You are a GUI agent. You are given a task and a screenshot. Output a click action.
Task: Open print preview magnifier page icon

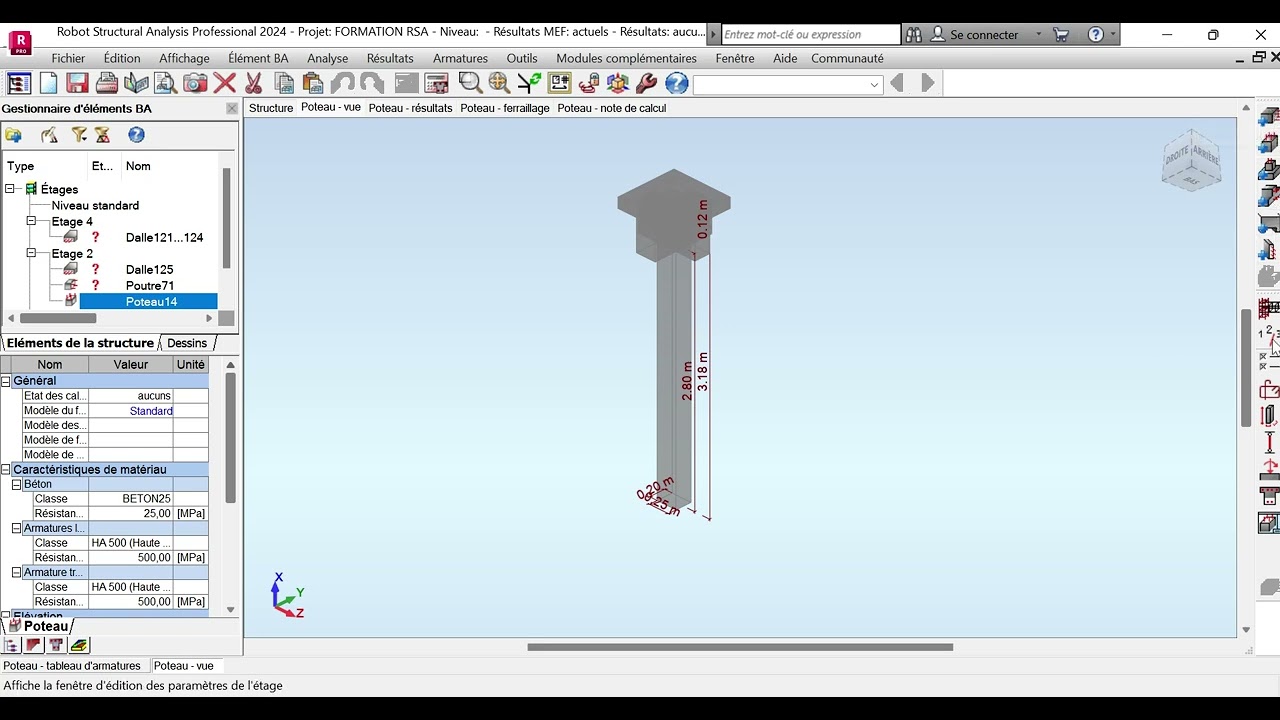165,83
